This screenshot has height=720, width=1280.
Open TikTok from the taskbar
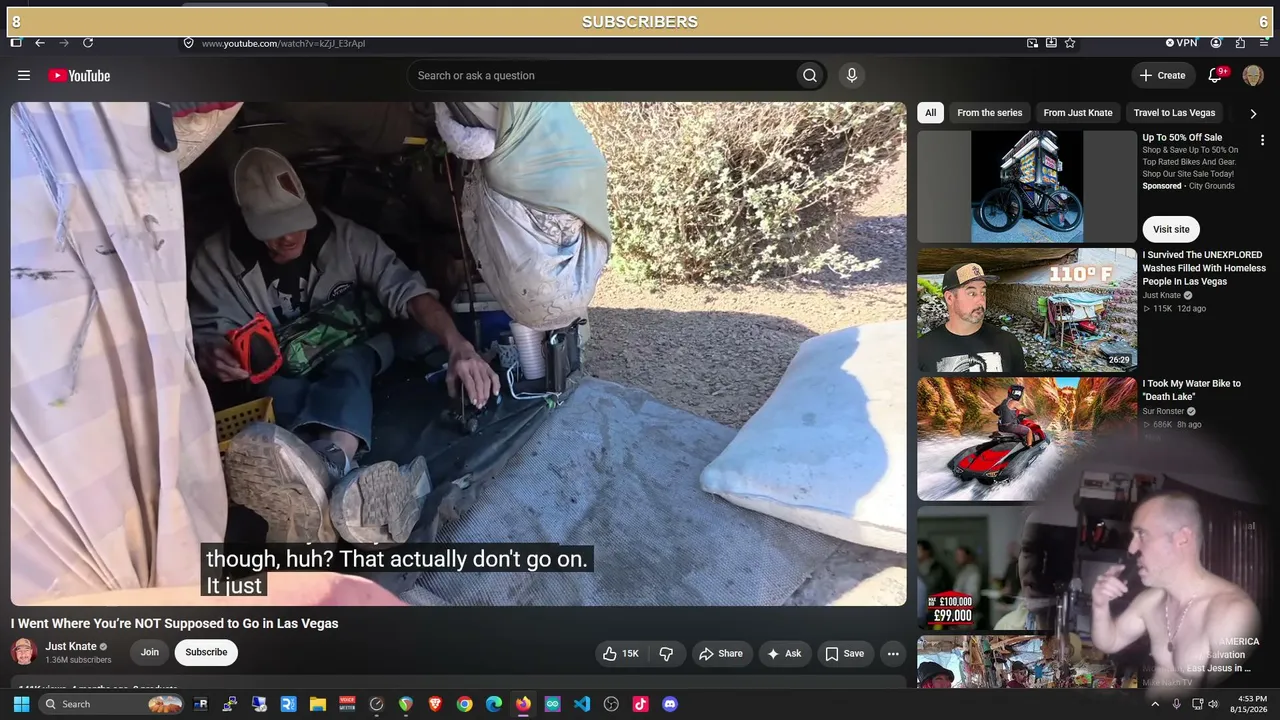click(641, 704)
